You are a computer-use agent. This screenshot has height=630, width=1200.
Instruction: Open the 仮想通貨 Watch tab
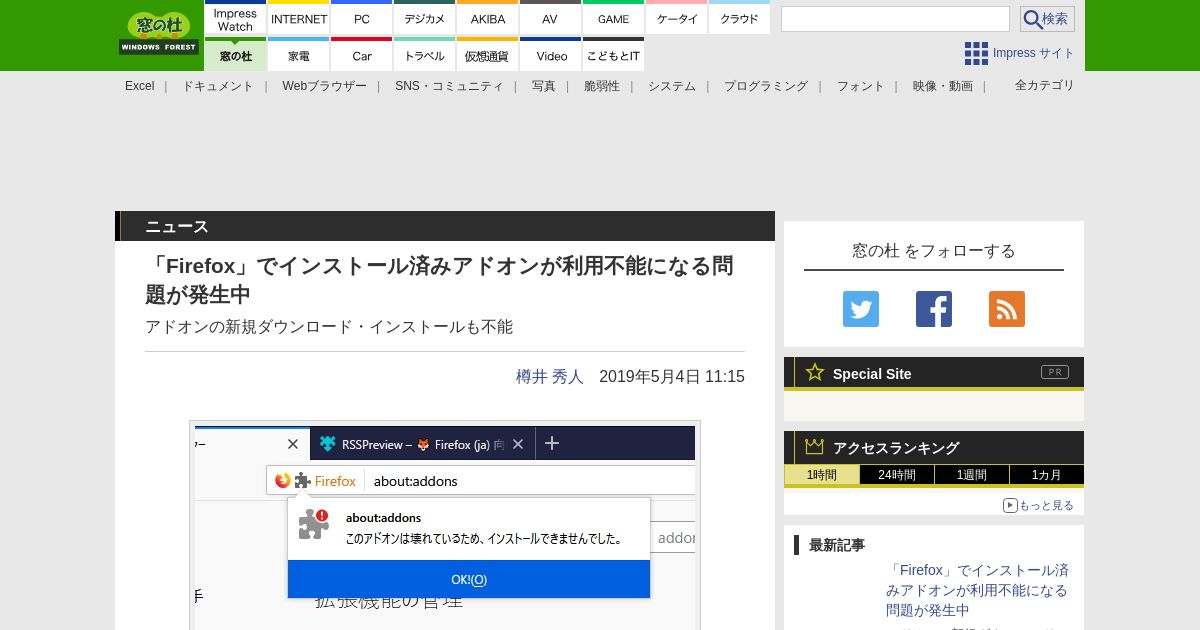click(487, 55)
